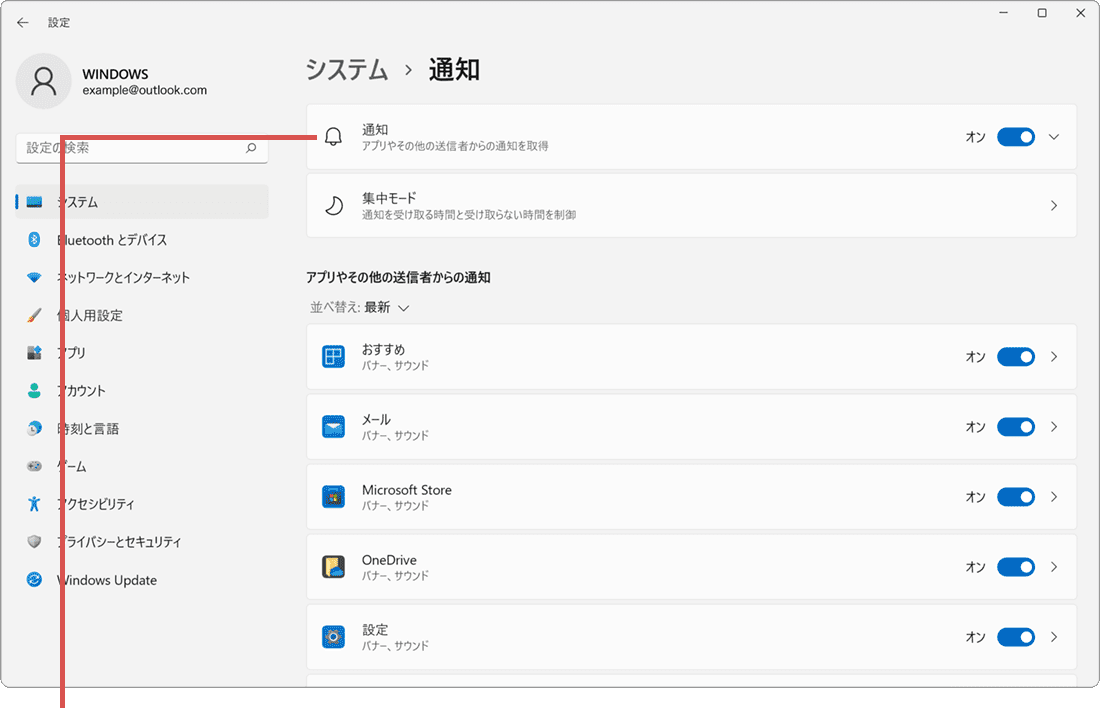Image resolution: width=1100 pixels, height=708 pixels.
Task: Open Bluetooth とデバイス settings
Action: coord(32,240)
